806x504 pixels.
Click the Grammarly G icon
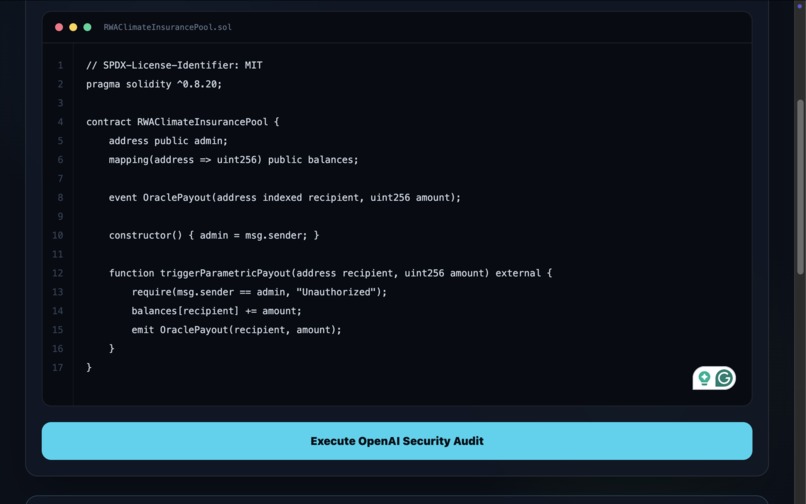point(724,378)
